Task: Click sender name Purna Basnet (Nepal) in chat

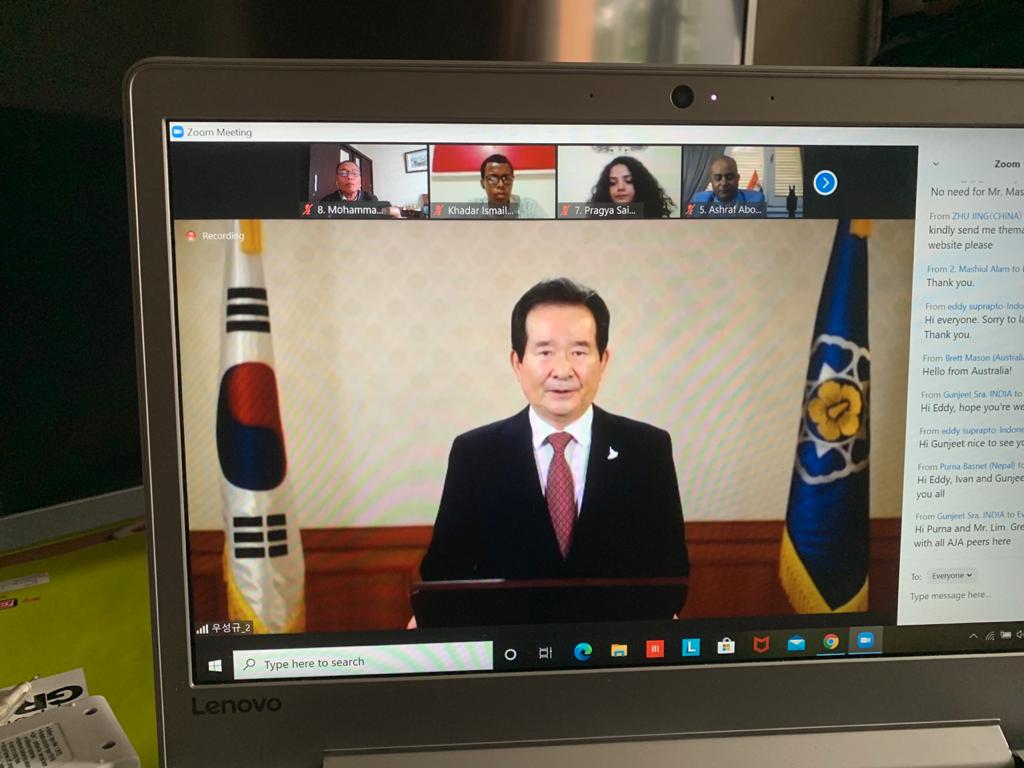Action: tap(977, 466)
